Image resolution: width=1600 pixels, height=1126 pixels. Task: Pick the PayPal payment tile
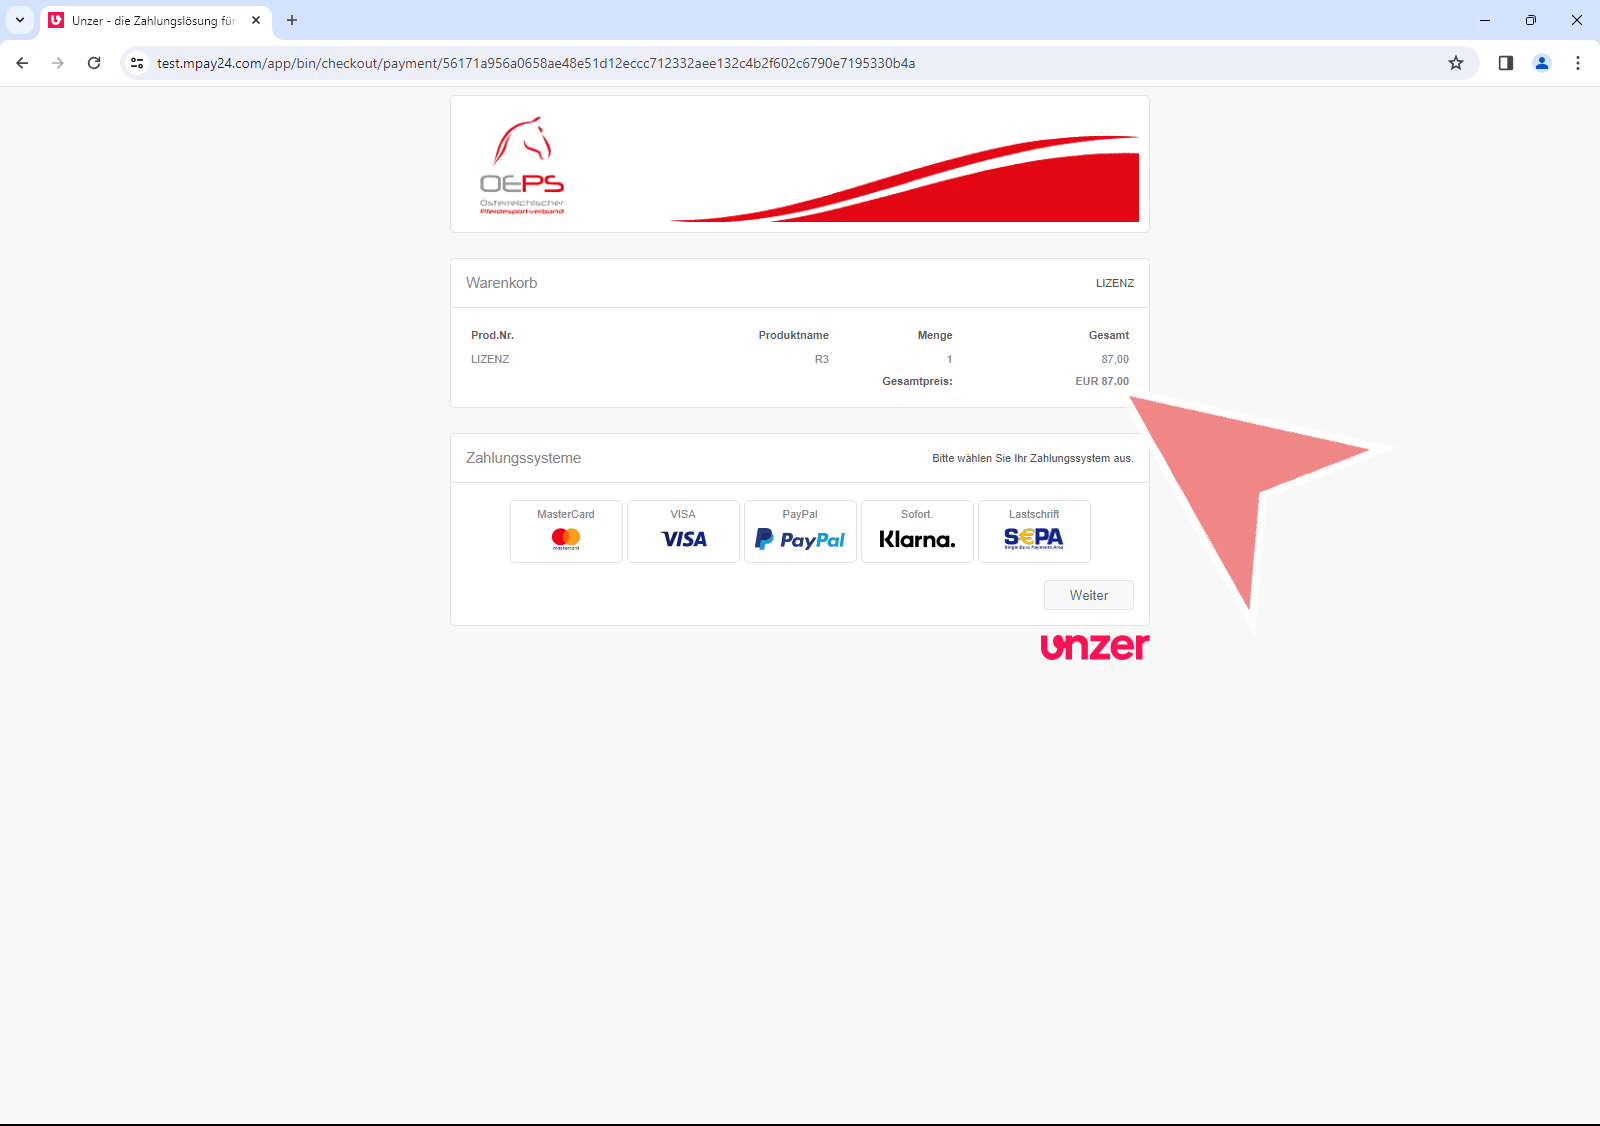click(800, 531)
